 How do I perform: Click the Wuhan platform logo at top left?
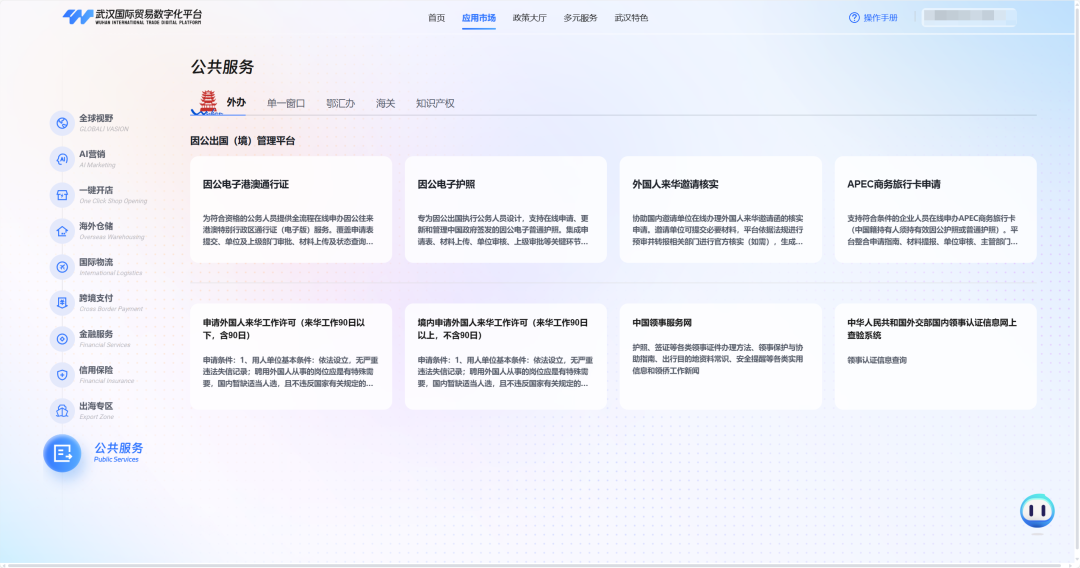tap(131, 17)
